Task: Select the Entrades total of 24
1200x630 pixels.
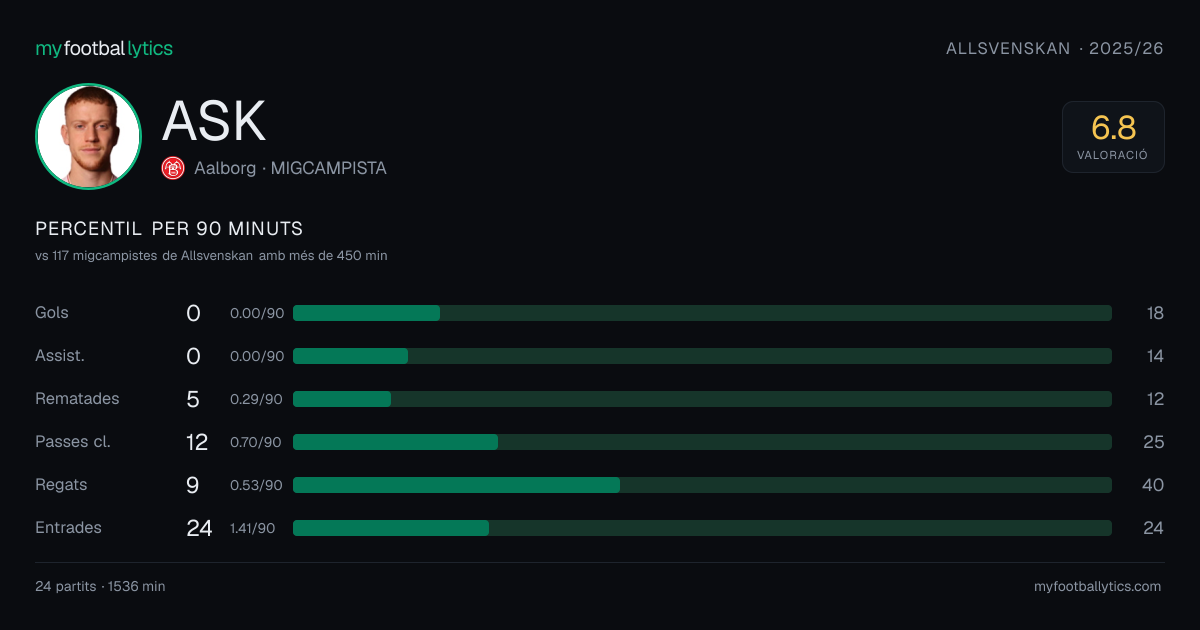Action: pyautogui.click(x=199, y=528)
